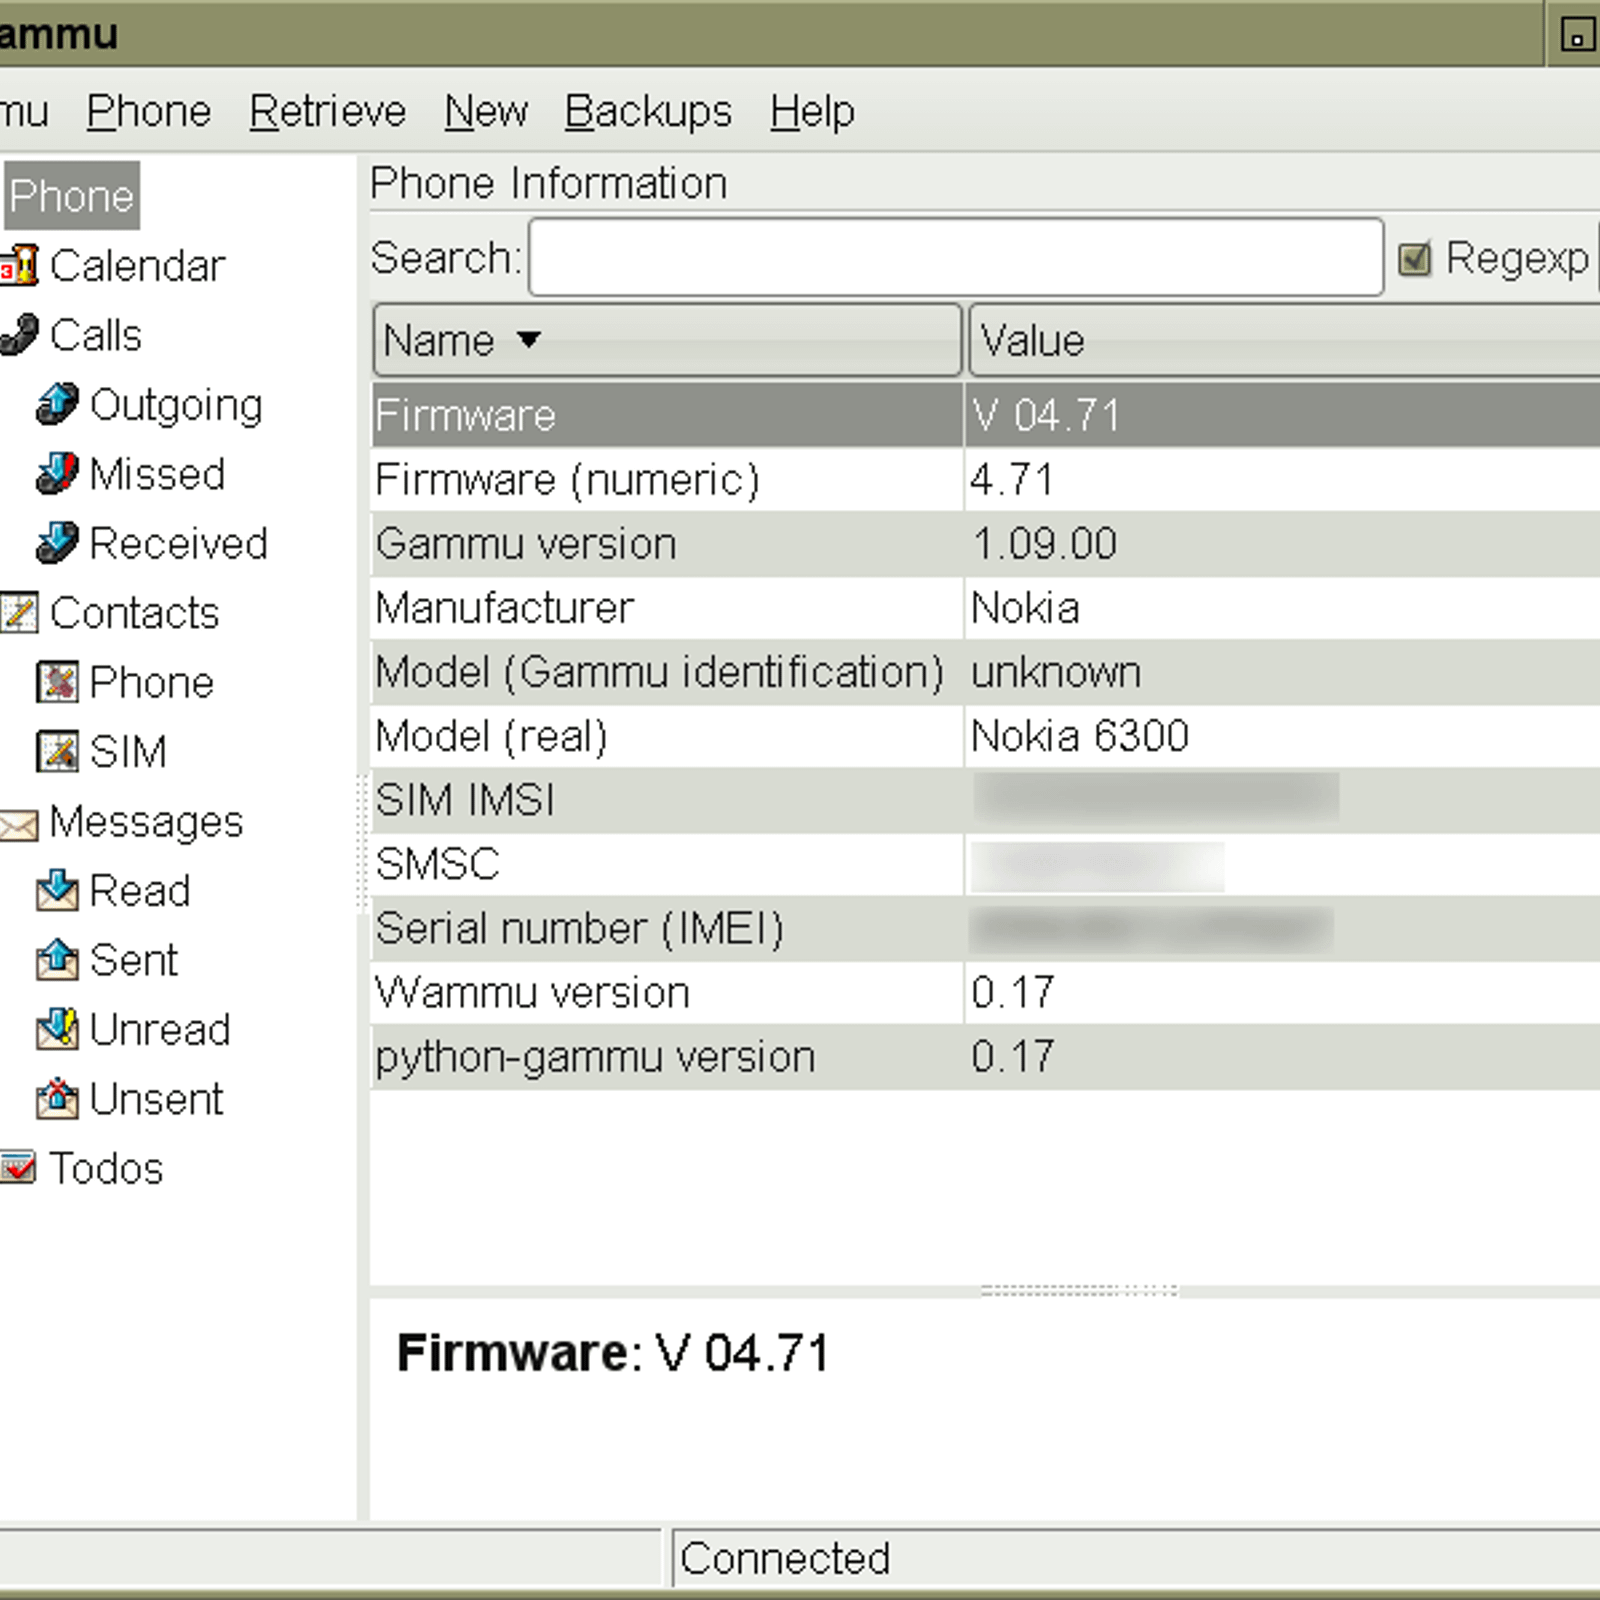Click the Todos checkmark icon
Screen dimensions: 1600x1600
(19, 1167)
